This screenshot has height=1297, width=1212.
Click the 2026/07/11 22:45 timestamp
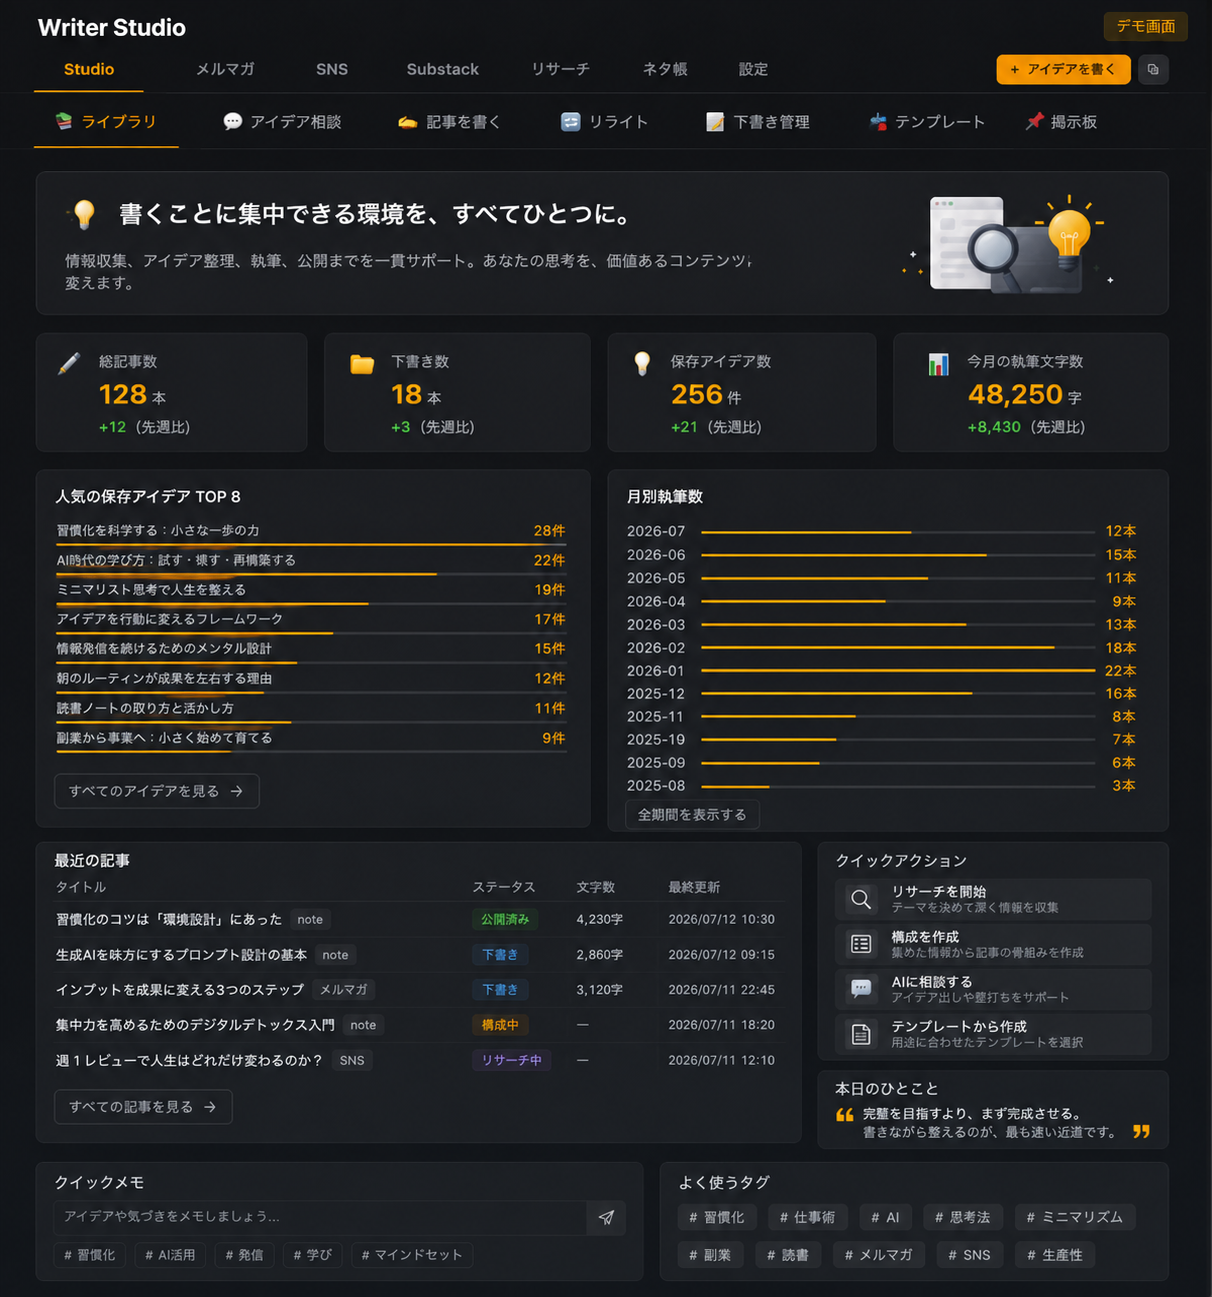tap(721, 990)
